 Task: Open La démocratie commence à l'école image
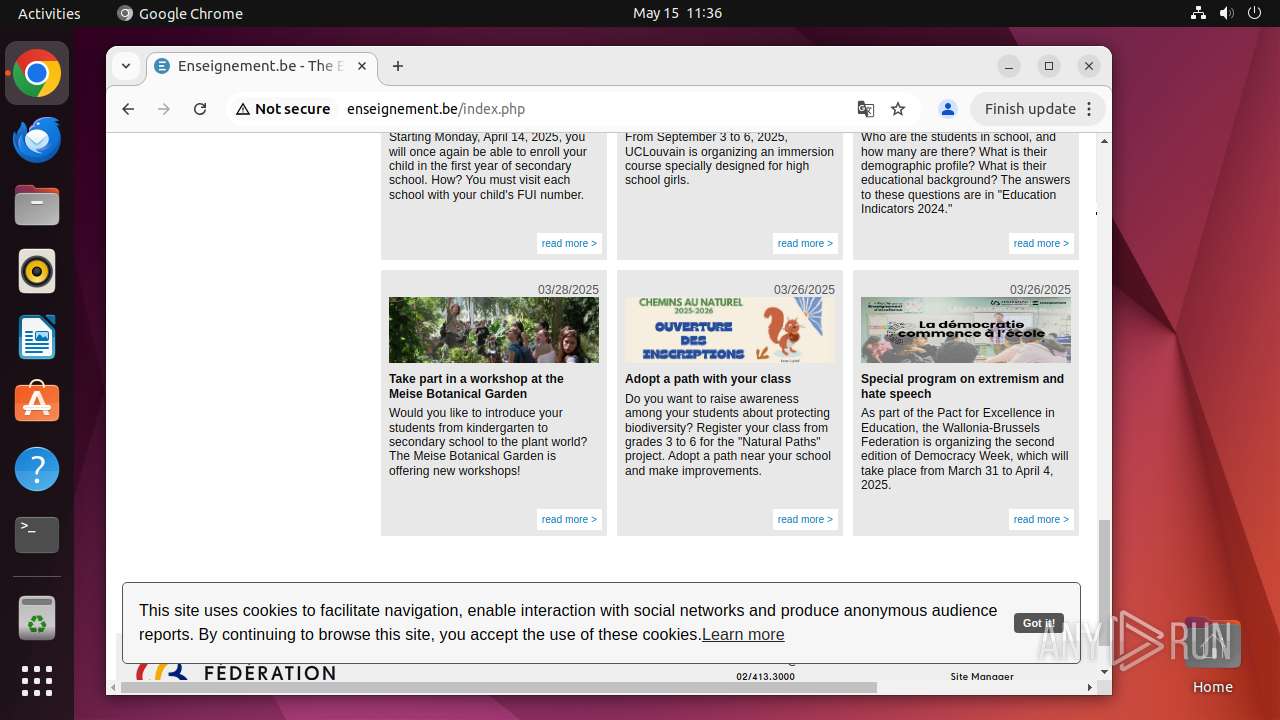point(966,330)
